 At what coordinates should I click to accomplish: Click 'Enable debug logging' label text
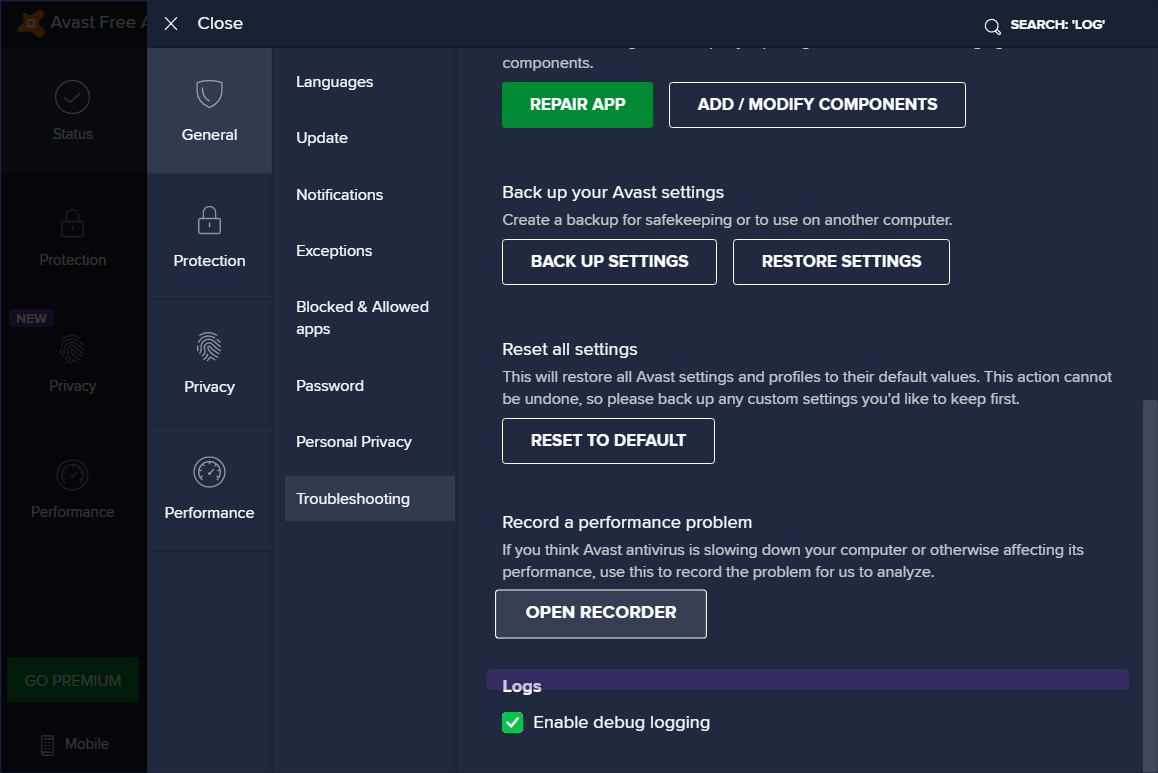click(x=622, y=722)
